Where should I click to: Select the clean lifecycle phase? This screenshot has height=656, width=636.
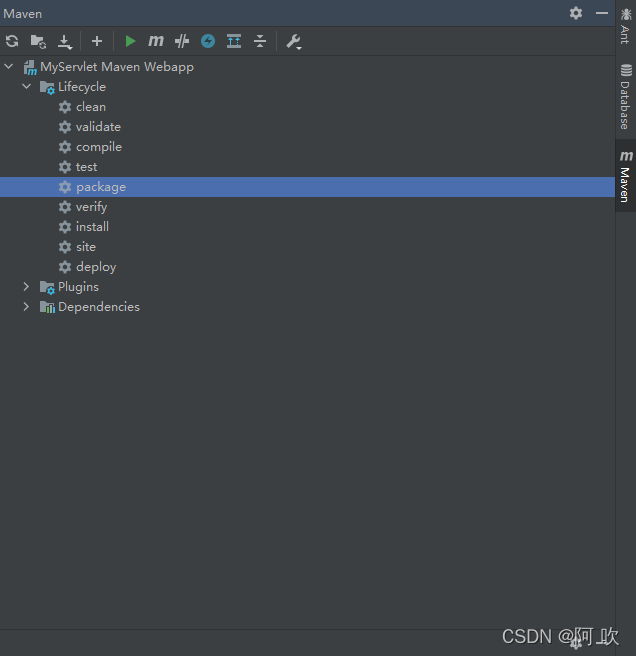click(91, 107)
